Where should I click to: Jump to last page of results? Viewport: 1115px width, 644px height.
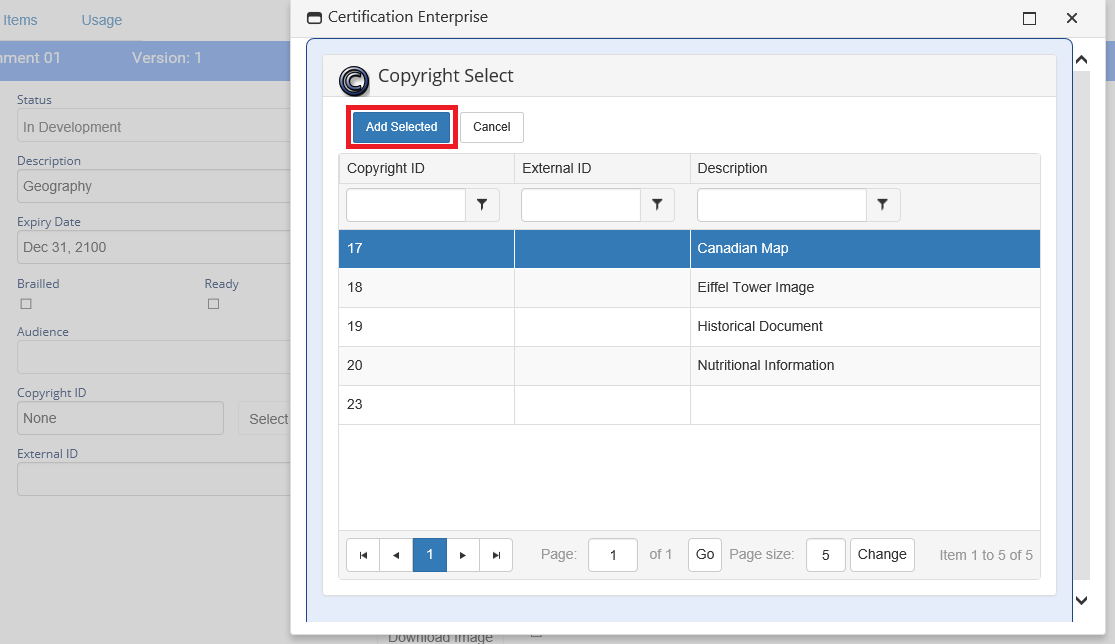tap(496, 555)
